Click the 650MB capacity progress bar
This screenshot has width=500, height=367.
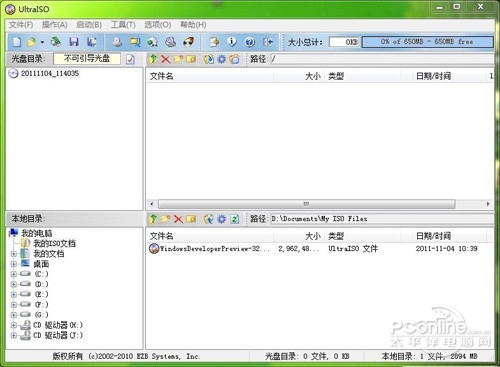pyautogui.click(x=427, y=42)
